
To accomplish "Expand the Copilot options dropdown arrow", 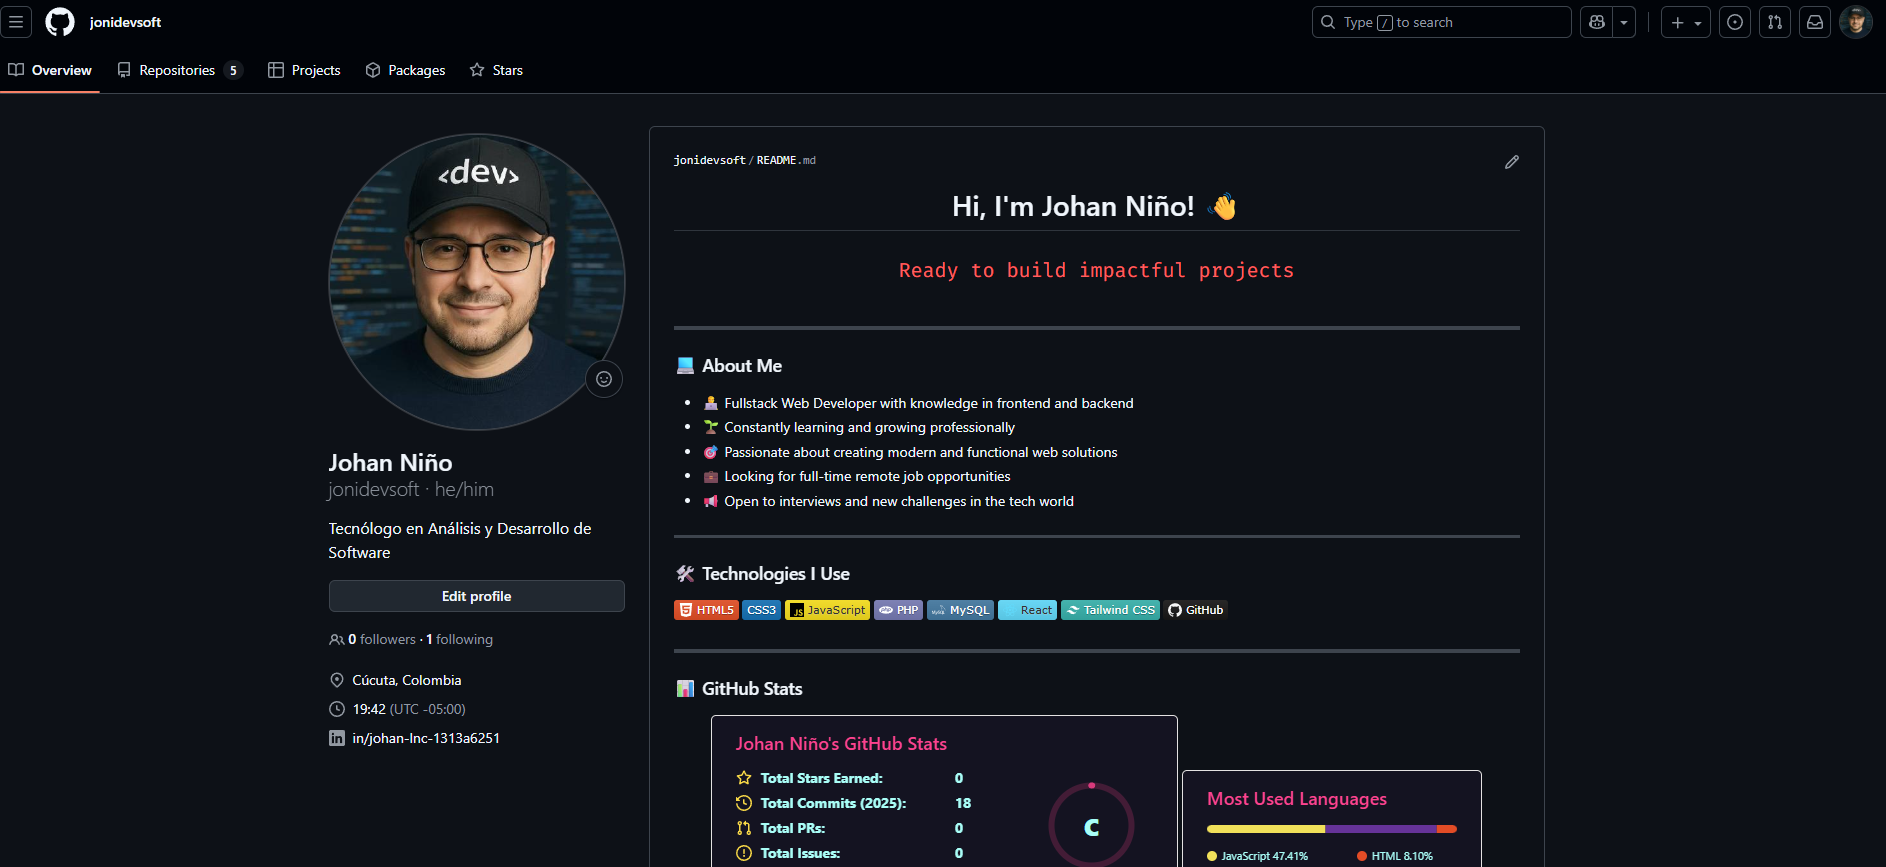I will pos(1624,22).
